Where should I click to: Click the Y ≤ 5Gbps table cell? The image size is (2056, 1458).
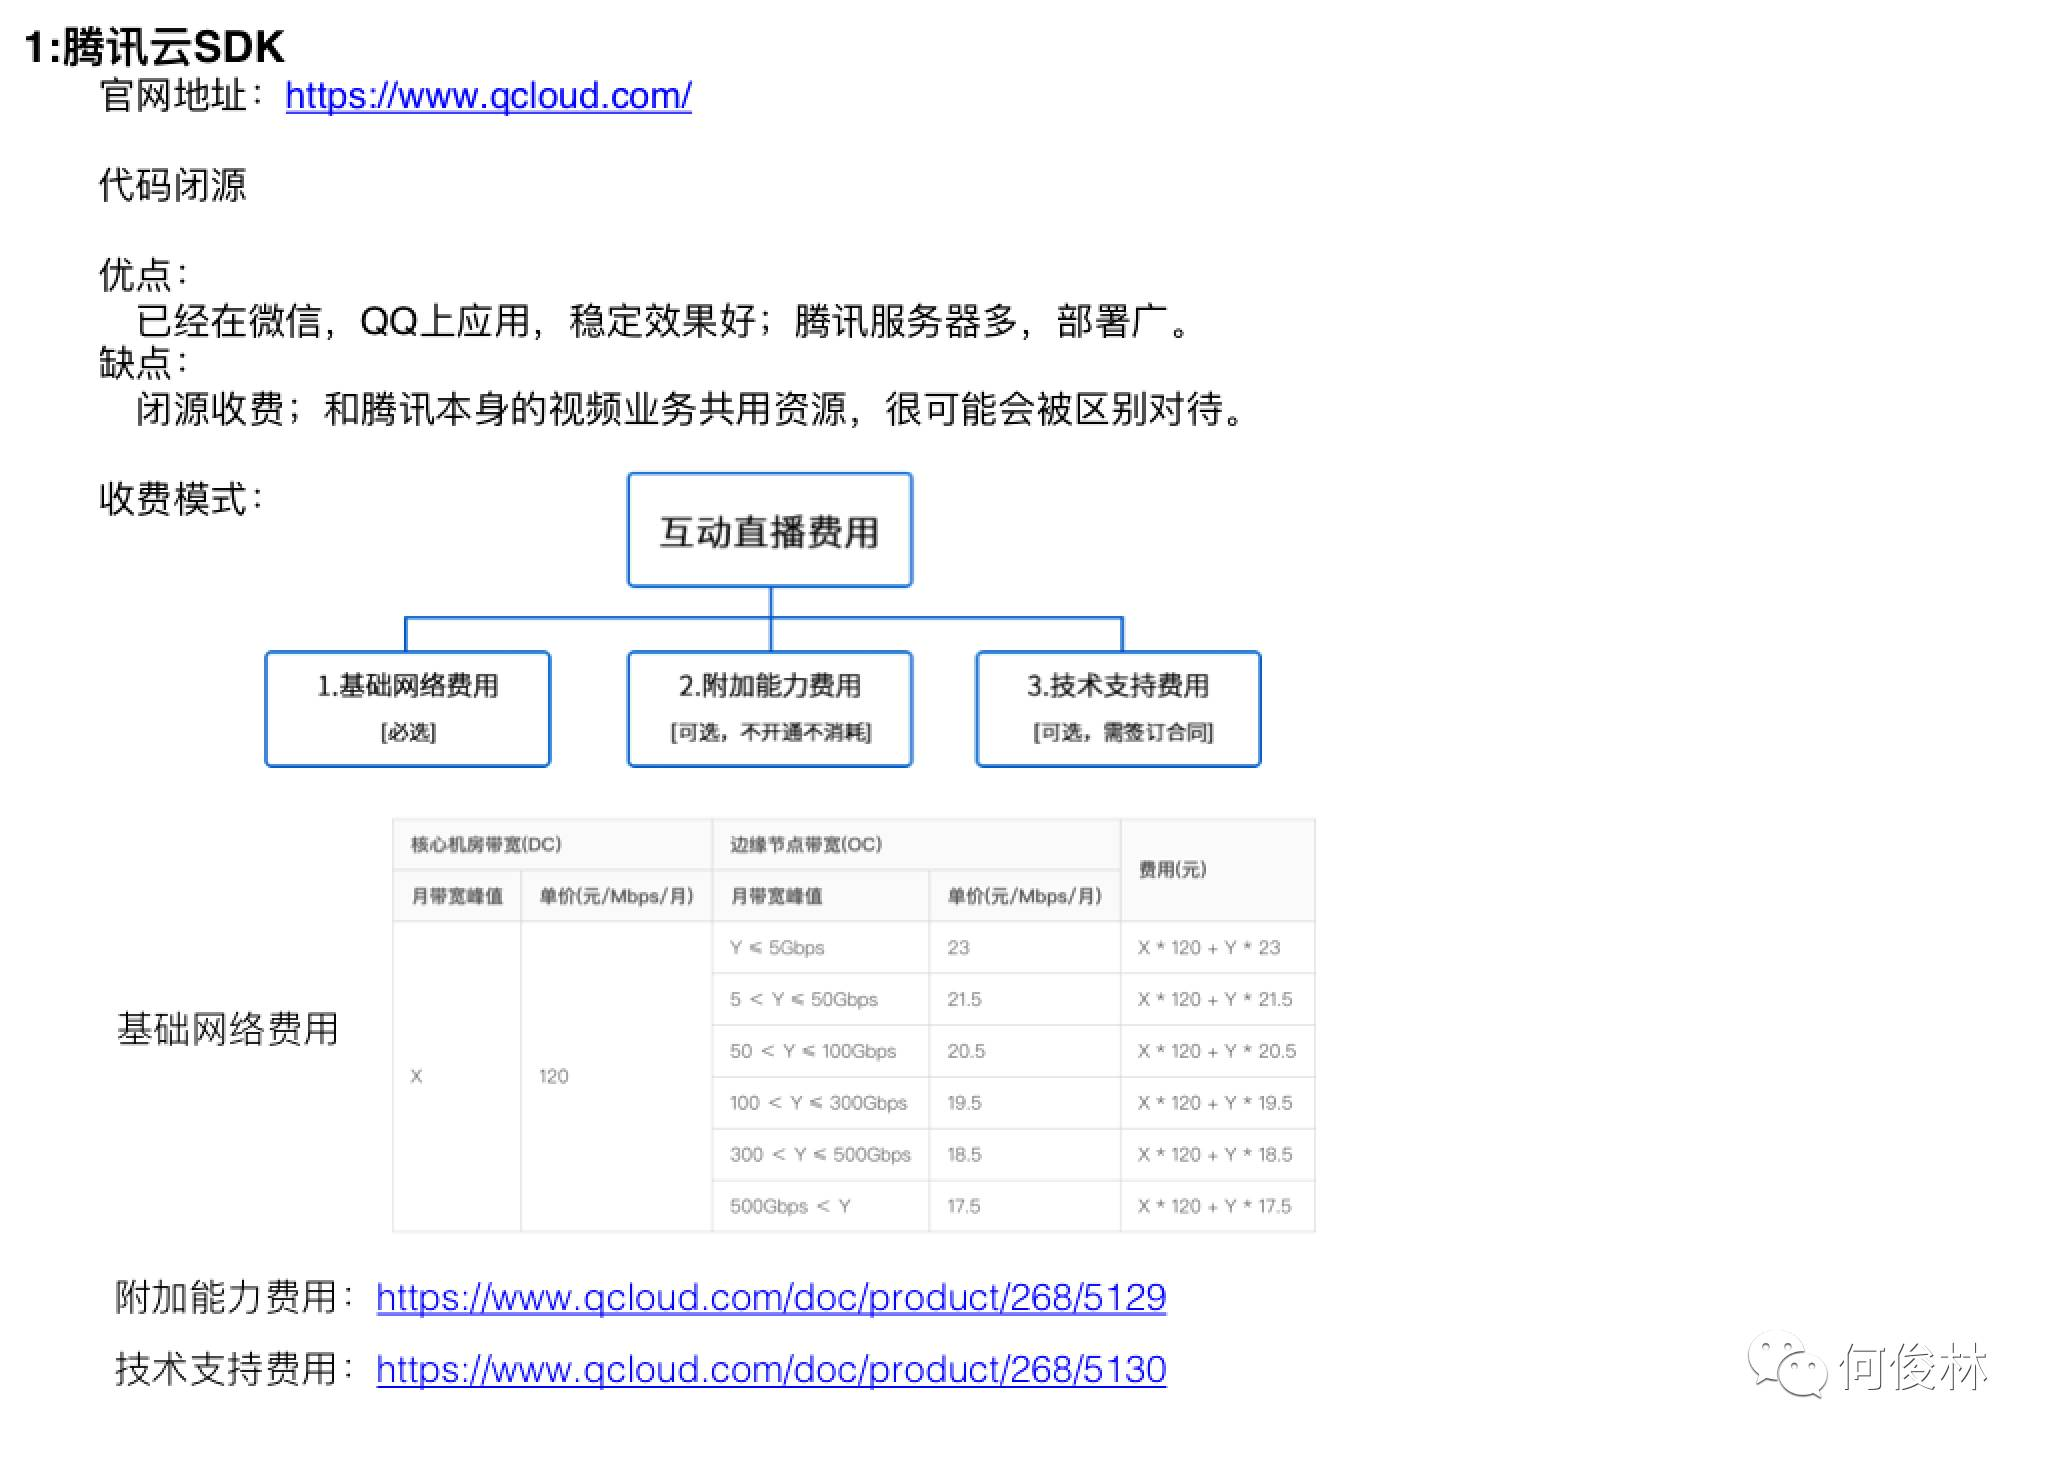[x=777, y=947]
